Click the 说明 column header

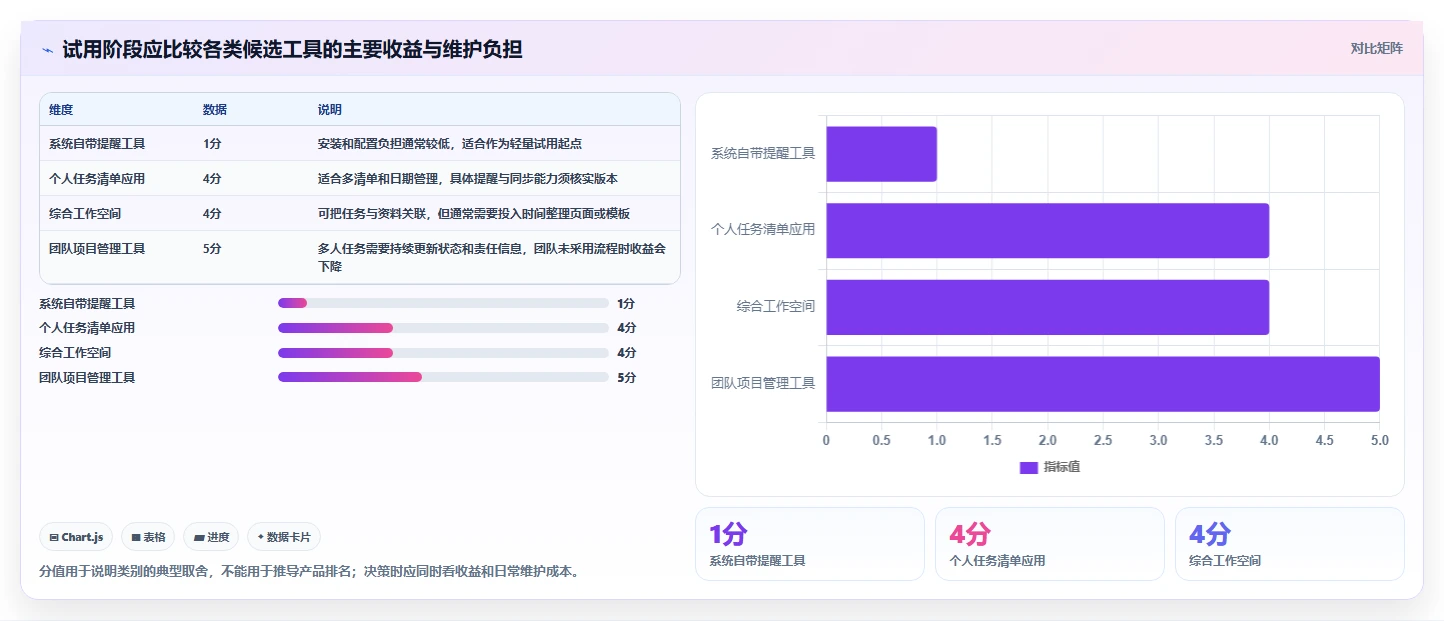tap(330, 110)
